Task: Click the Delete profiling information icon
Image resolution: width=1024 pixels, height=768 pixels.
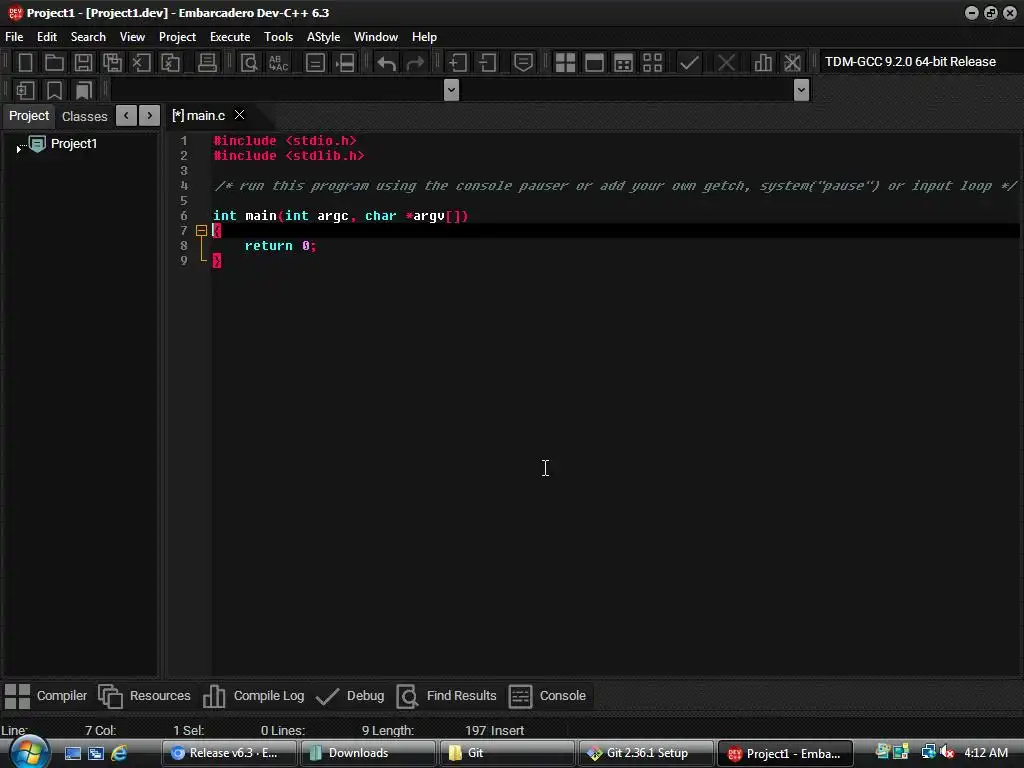Action: [x=792, y=62]
